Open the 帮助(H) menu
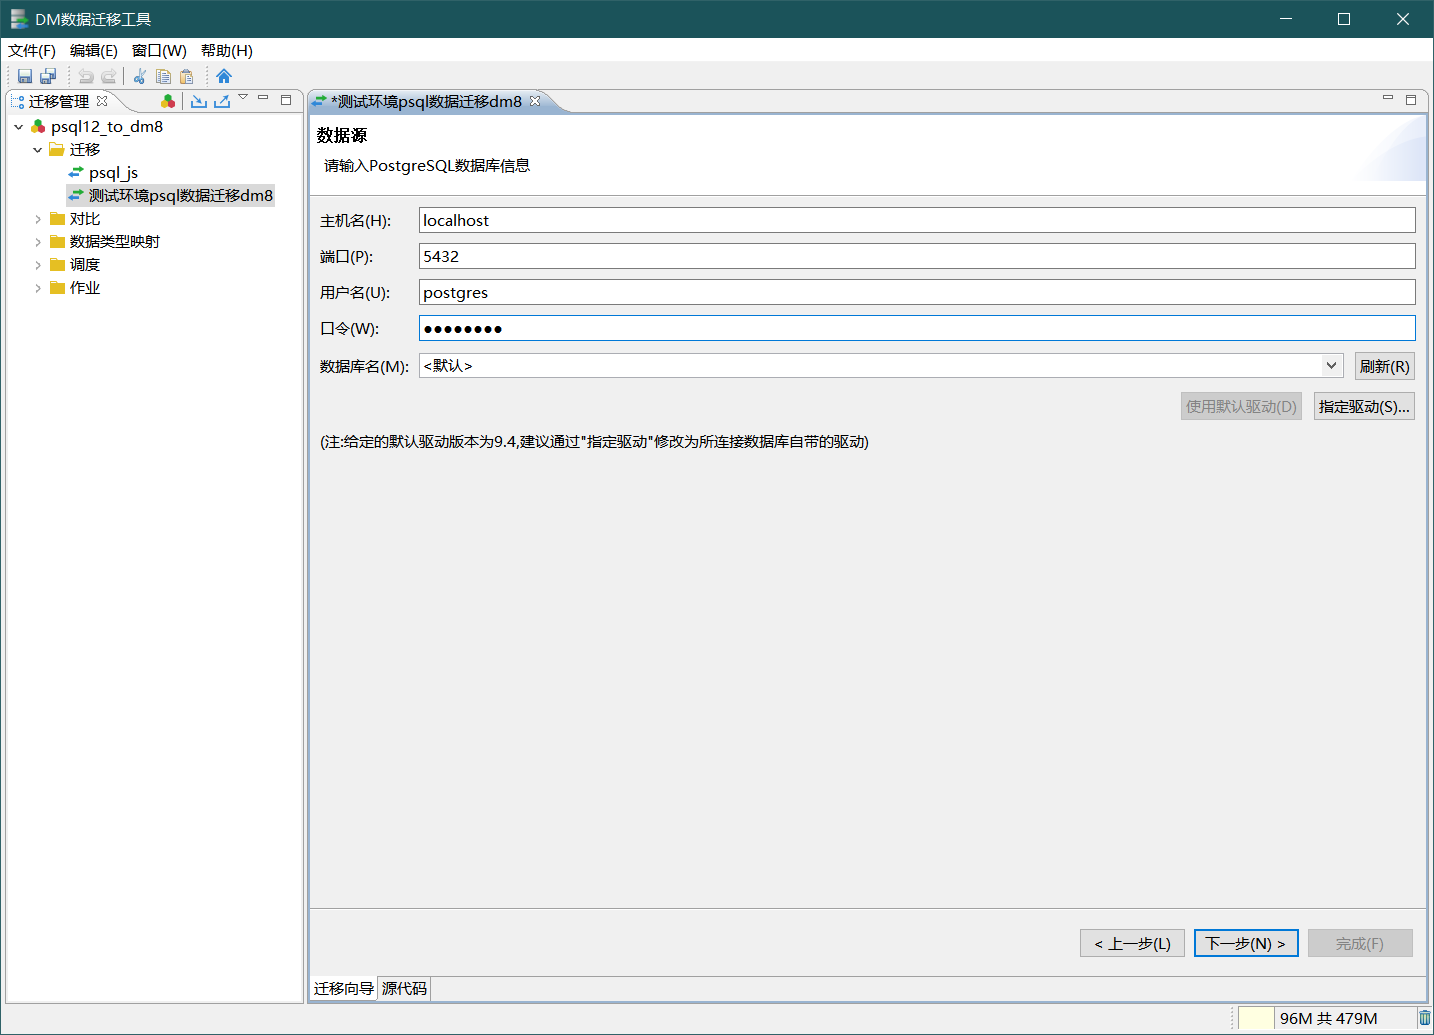 (x=227, y=50)
